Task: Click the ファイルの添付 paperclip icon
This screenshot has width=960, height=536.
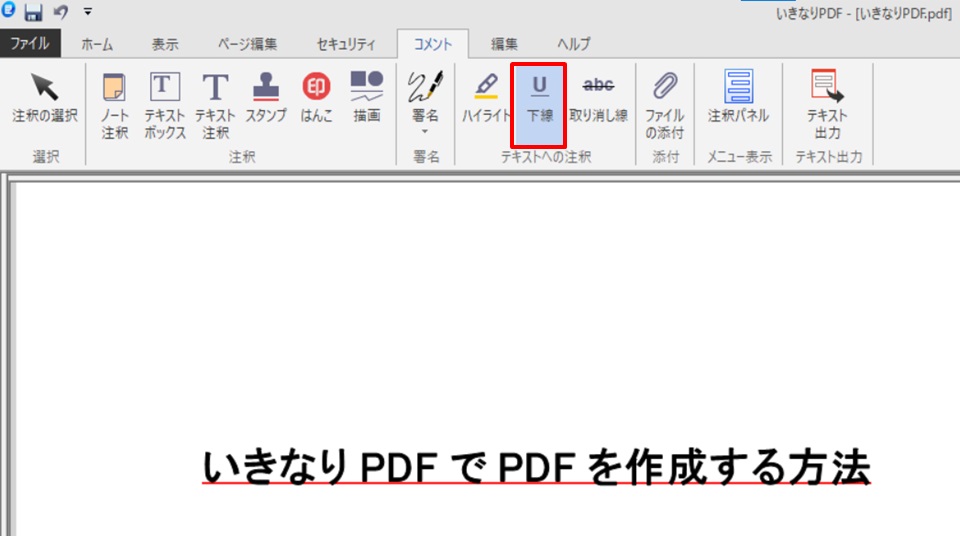Action: 665,86
